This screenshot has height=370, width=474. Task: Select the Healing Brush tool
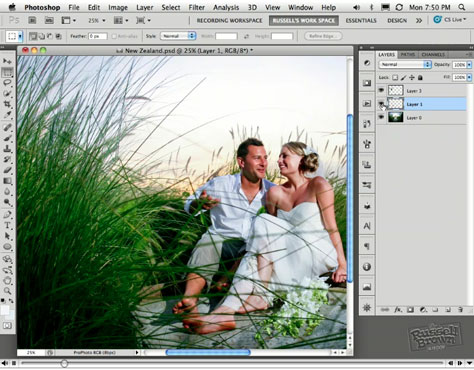[x=7, y=127]
